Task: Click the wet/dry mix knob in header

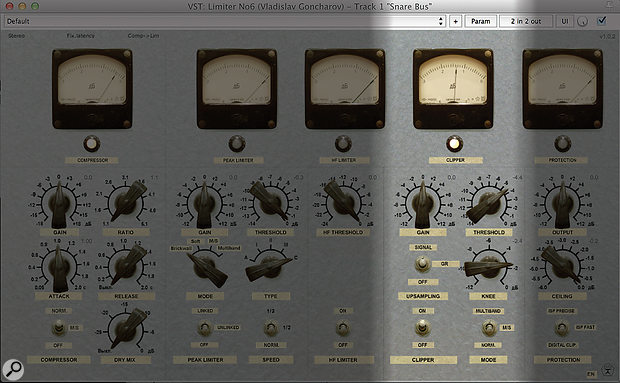Action: coord(582,21)
